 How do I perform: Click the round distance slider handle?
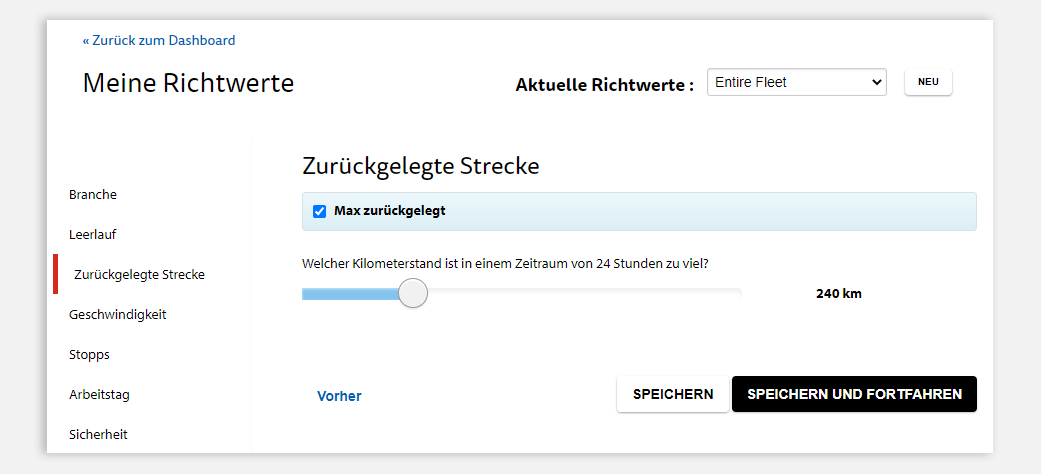413,293
